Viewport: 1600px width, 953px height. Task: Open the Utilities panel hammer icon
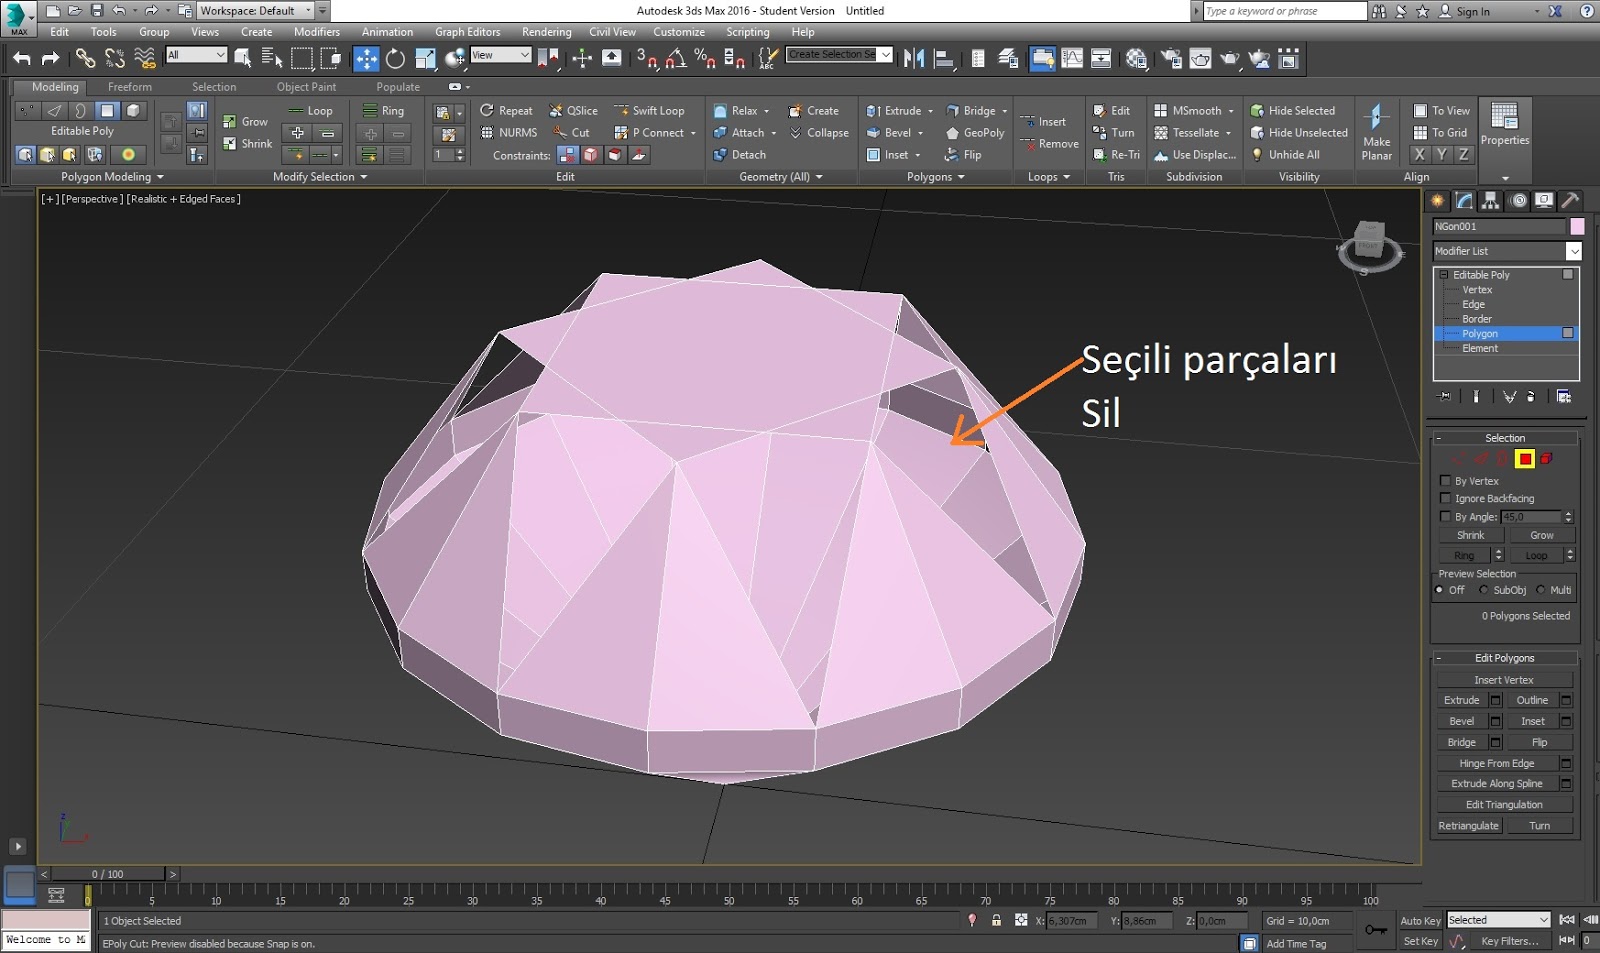(x=1570, y=200)
